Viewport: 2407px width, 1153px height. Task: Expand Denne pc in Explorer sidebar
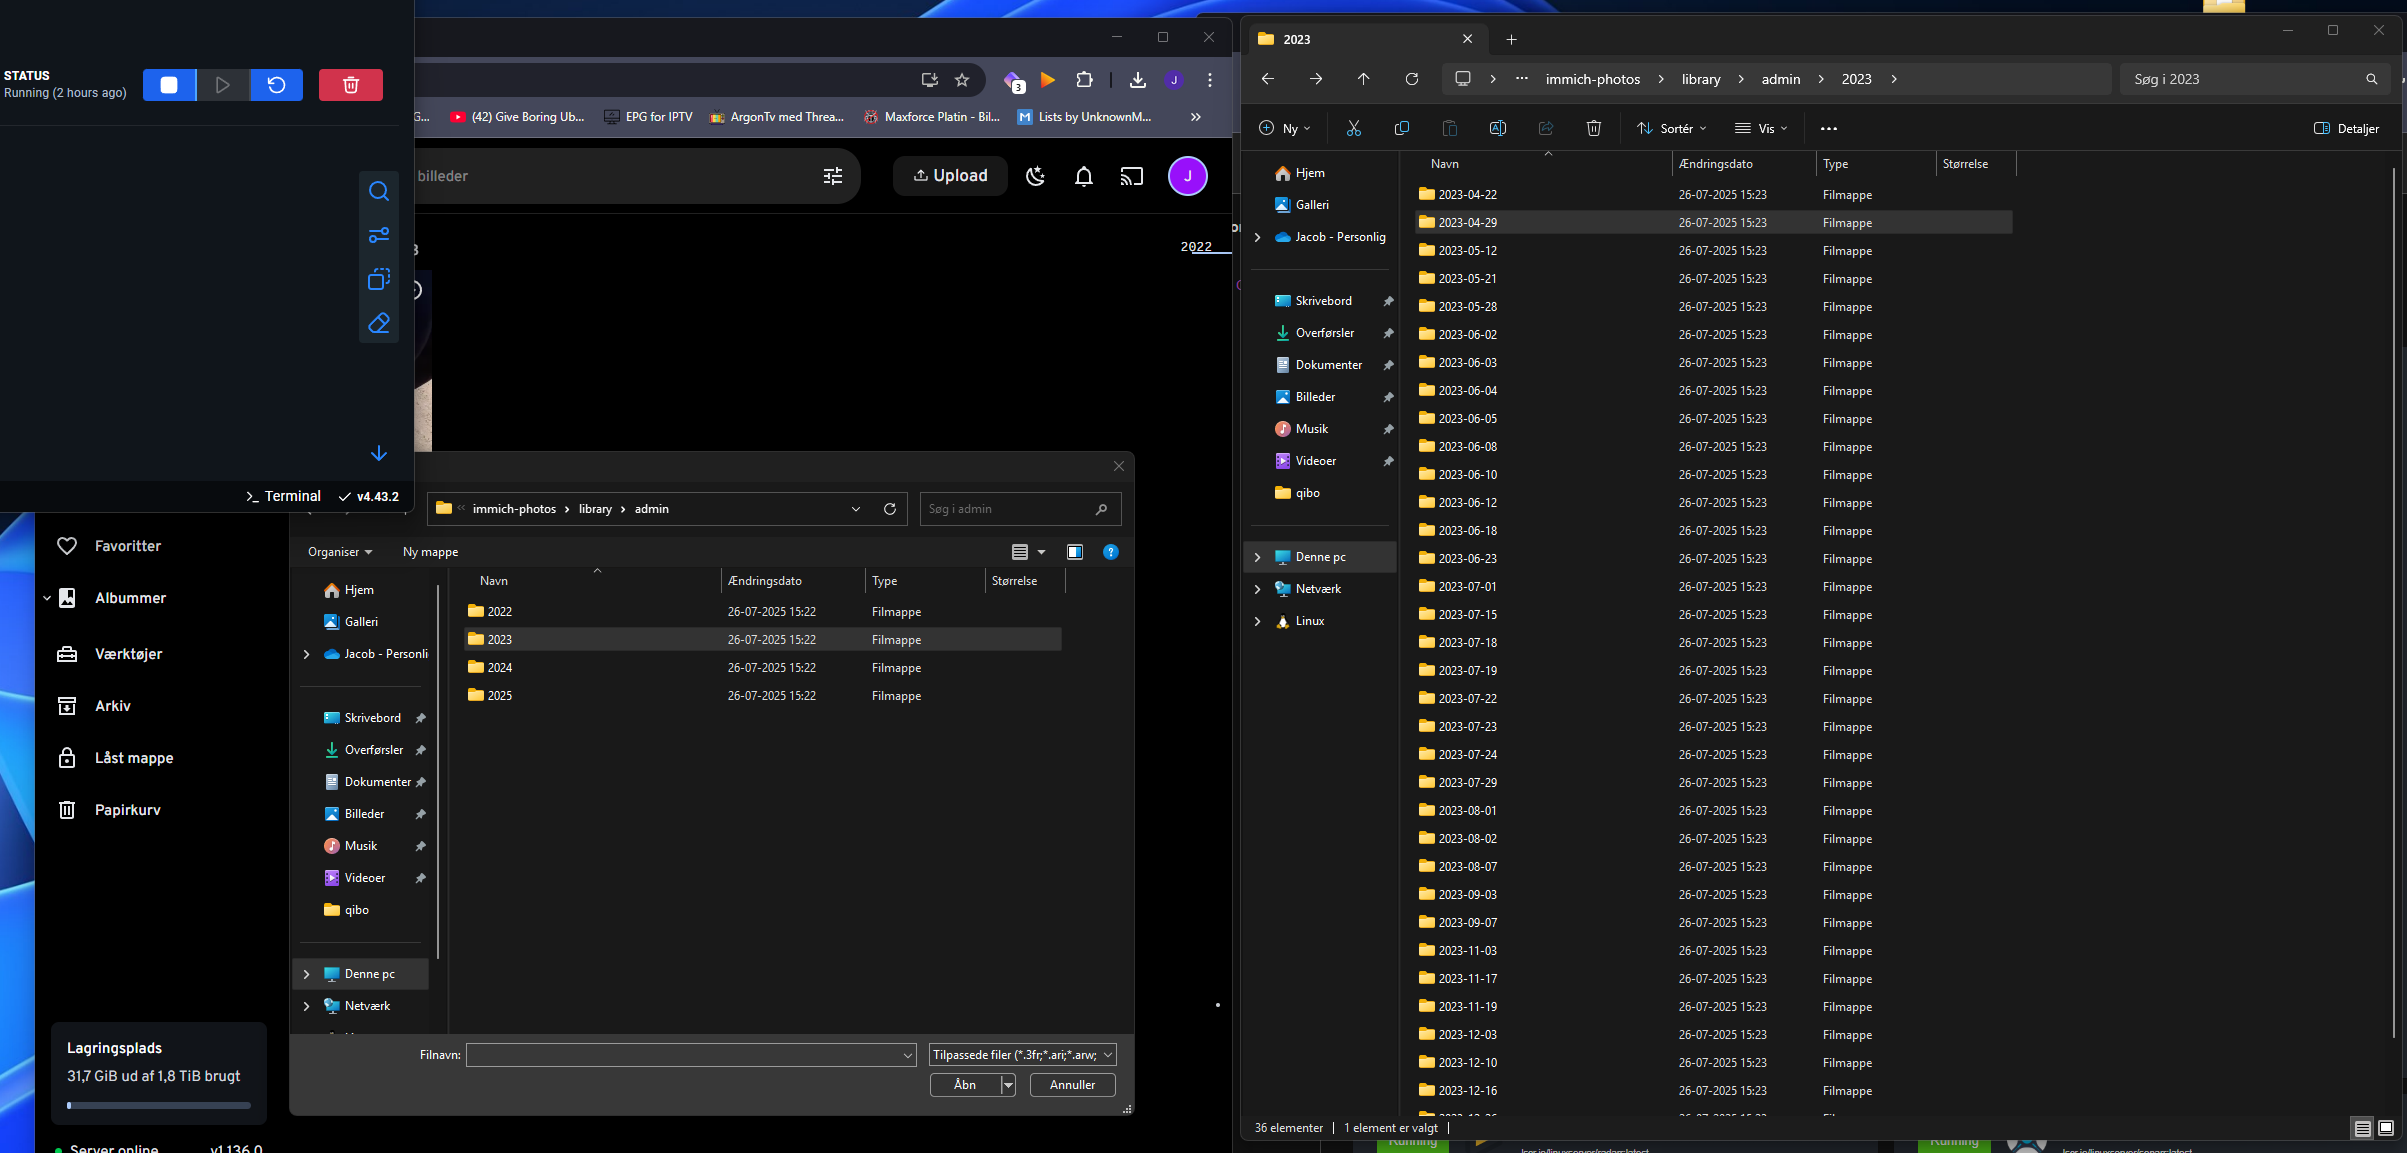(x=1258, y=557)
